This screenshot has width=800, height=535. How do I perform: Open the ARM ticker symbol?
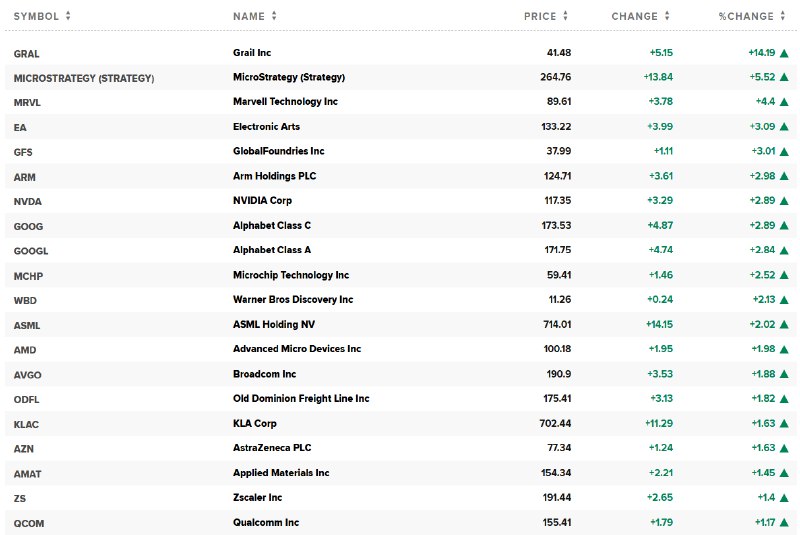click(x=24, y=177)
